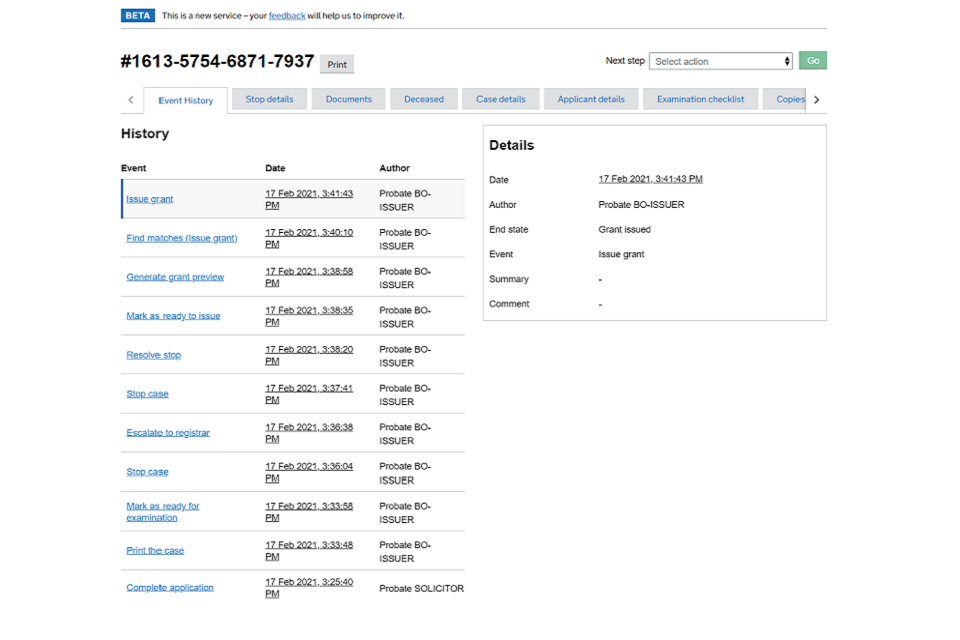Open the Issue grant event
The image size is (960, 640).
pyautogui.click(x=149, y=199)
